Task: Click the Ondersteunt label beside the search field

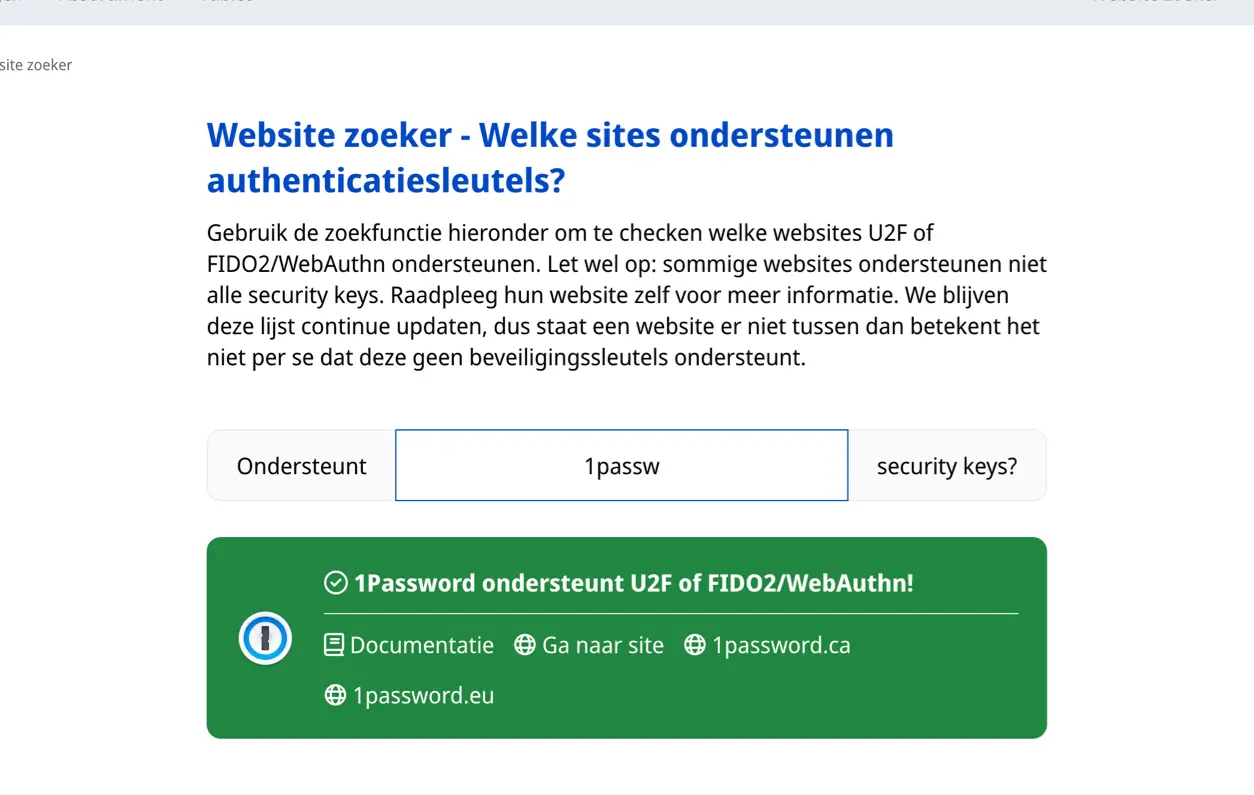Action: tap(301, 465)
